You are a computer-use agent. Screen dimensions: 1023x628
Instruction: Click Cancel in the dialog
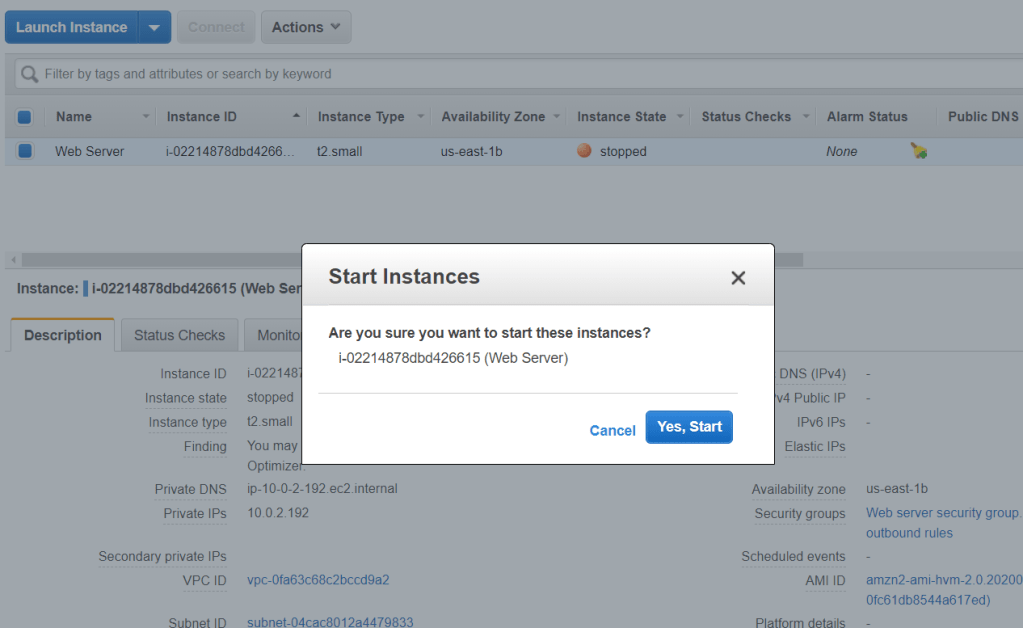pos(612,430)
